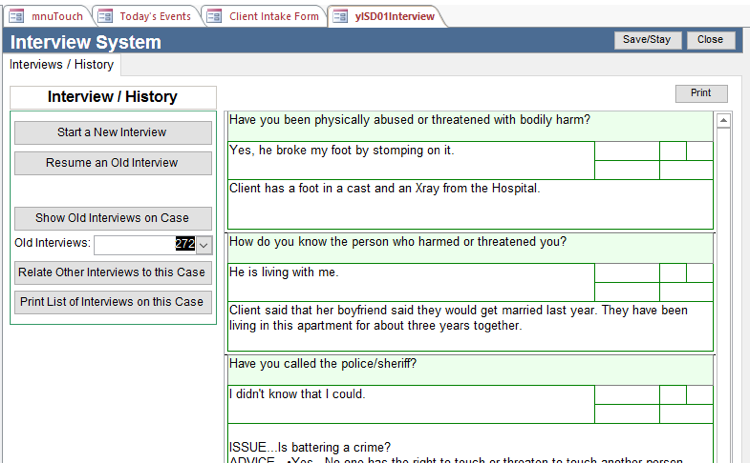Click the mnuTouch tab form icon
The image size is (750, 463).
(17, 16)
